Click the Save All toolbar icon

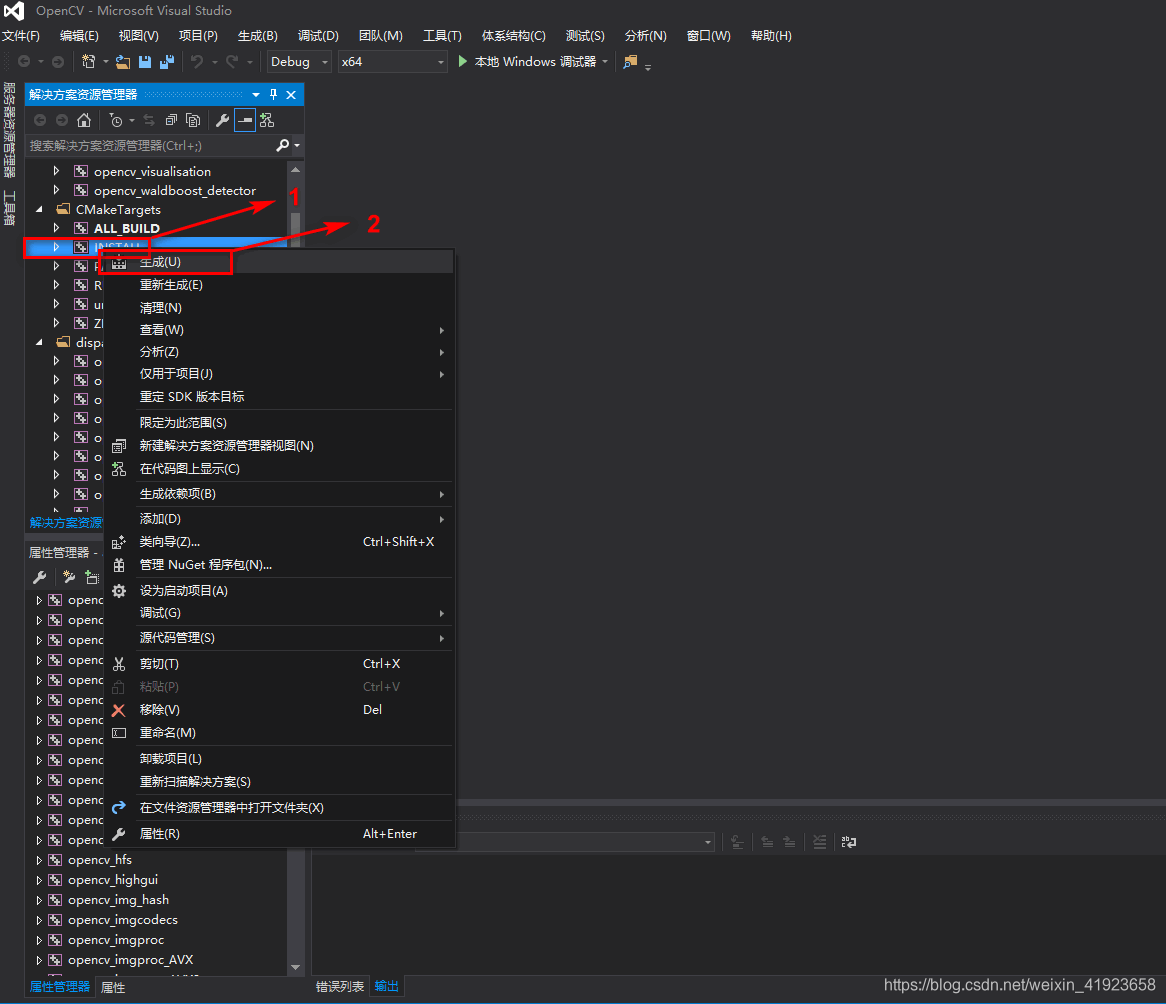tap(167, 62)
